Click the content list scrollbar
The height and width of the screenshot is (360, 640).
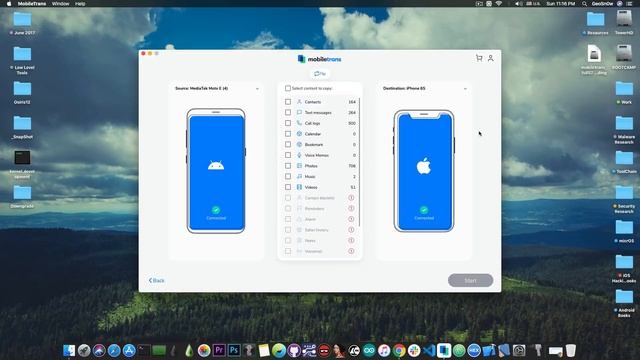tap(359, 162)
